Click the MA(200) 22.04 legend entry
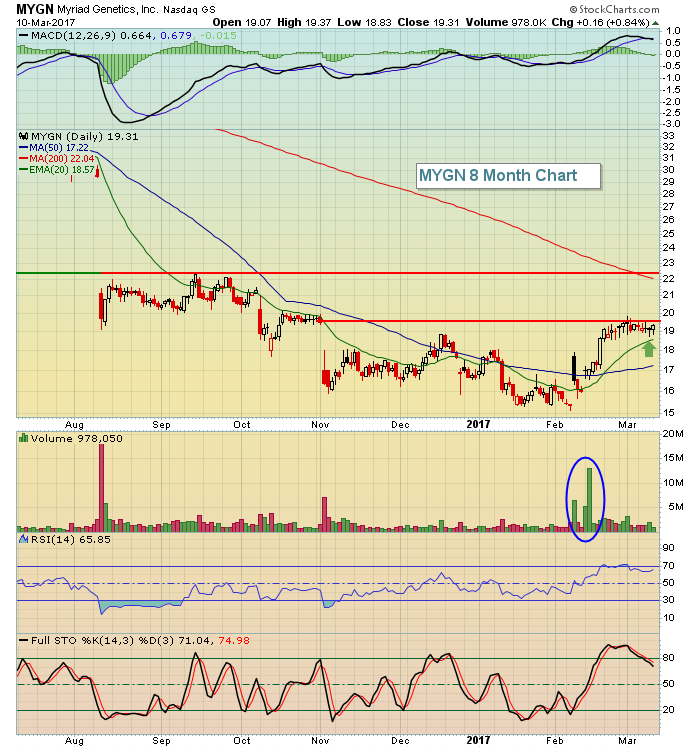 click(57, 158)
